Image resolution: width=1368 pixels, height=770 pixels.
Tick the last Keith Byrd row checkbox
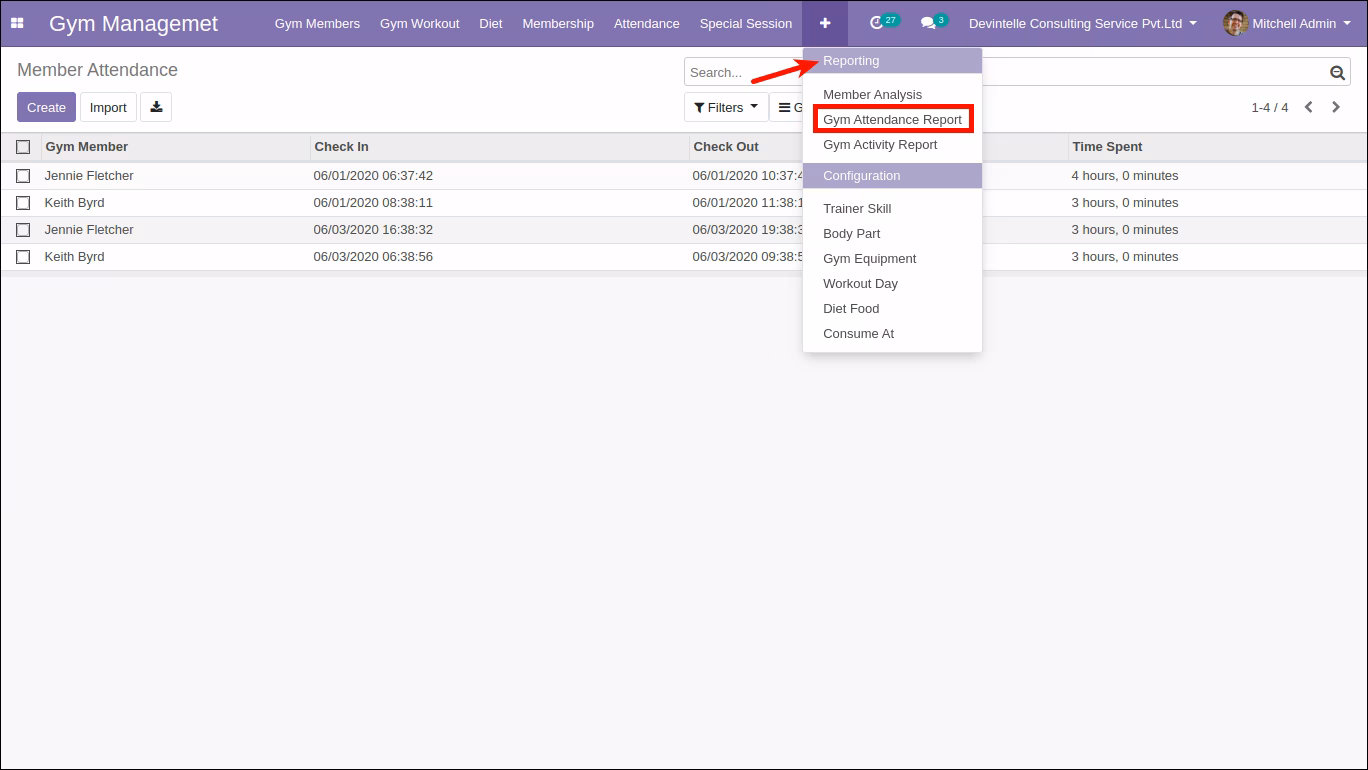point(23,257)
